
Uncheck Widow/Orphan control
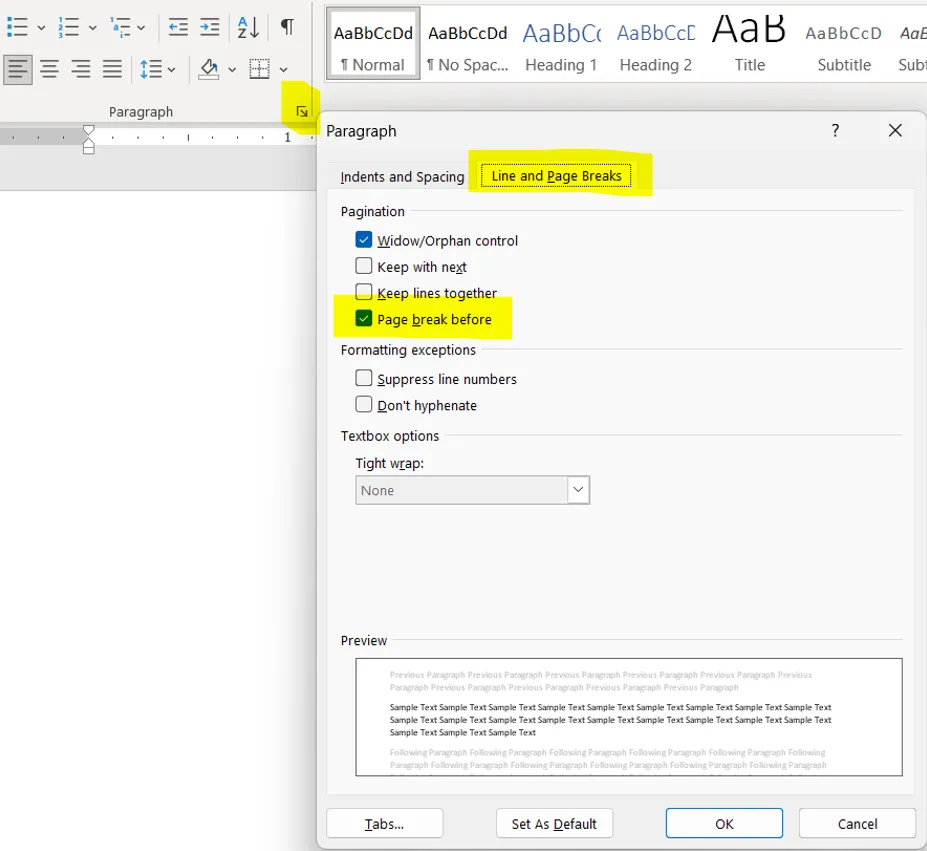point(366,240)
